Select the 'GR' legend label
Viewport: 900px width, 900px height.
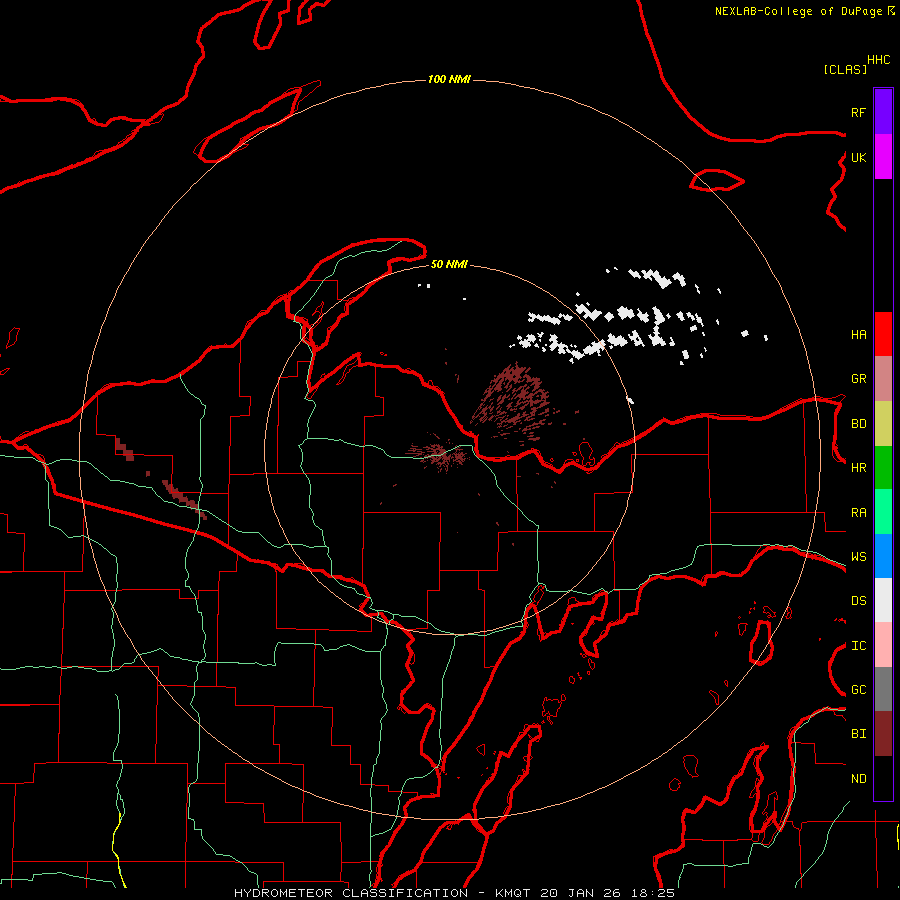pos(858,379)
